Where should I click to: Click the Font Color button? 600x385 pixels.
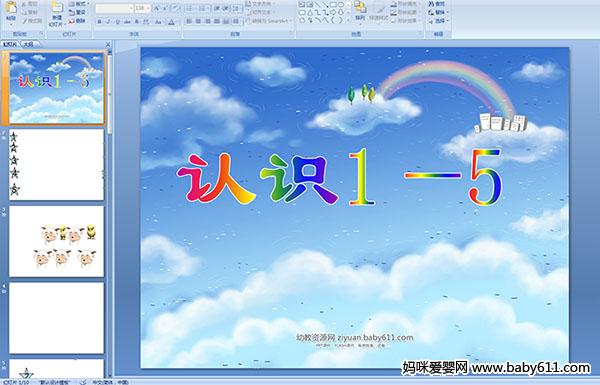point(172,22)
